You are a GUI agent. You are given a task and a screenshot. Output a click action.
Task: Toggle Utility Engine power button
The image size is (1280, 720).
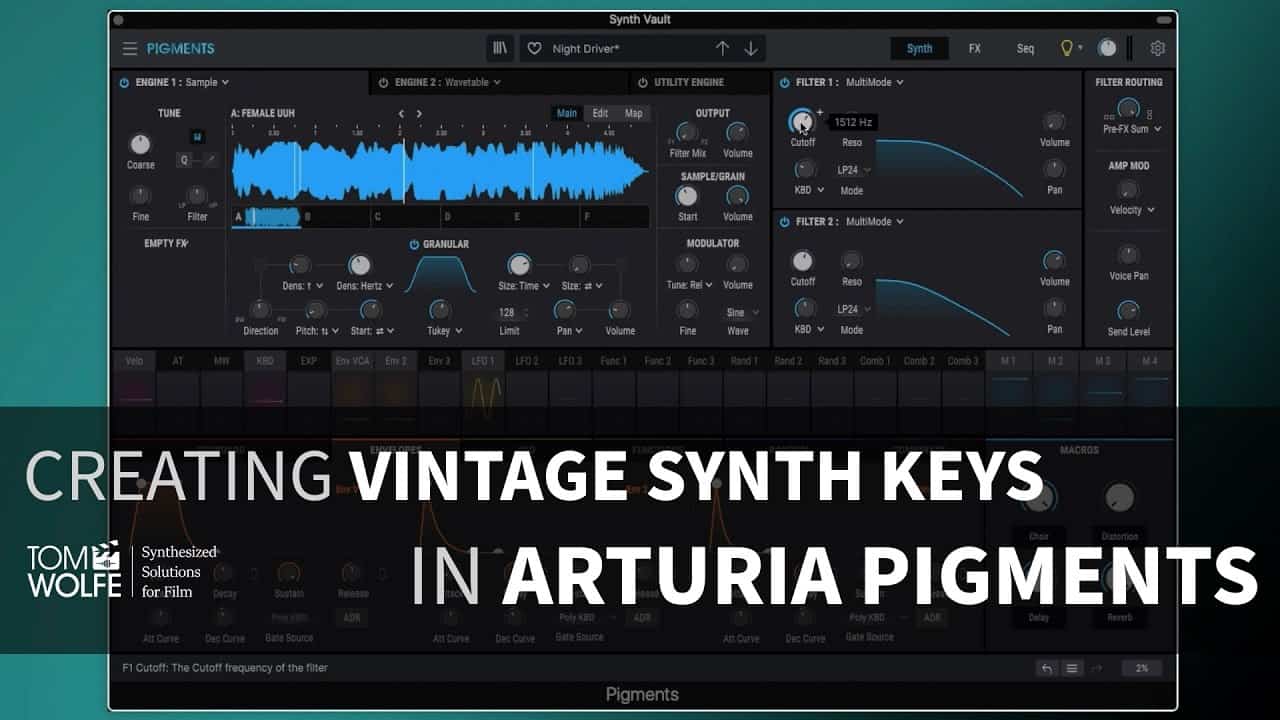click(x=642, y=82)
